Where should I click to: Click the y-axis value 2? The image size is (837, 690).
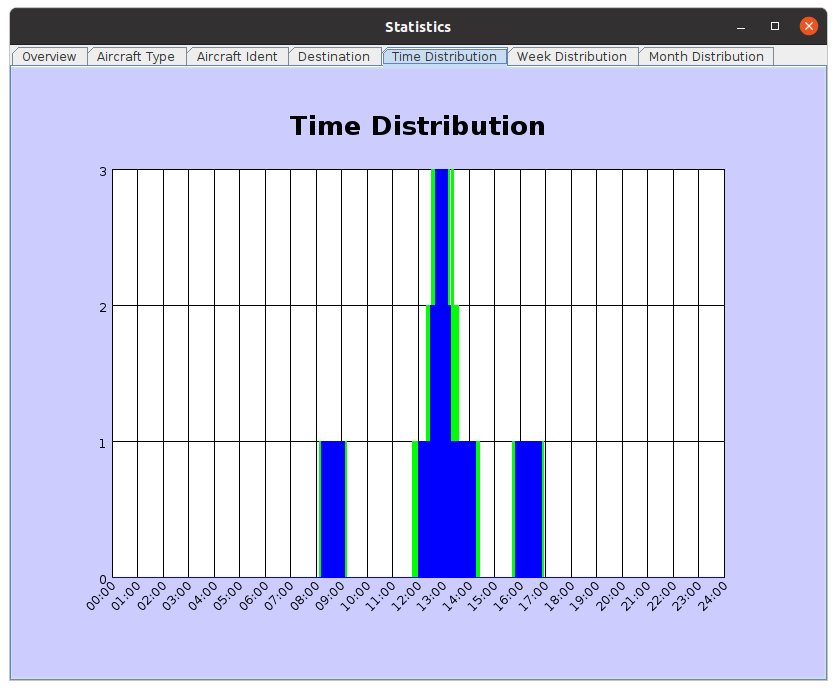click(x=103, y=306)
